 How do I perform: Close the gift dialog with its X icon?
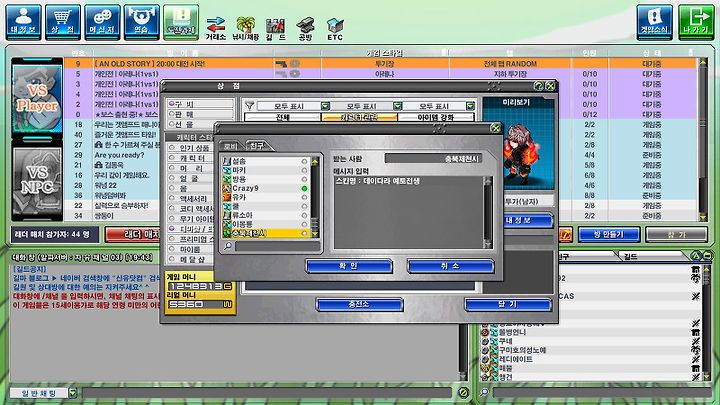pyautogui.click(x=495, y=128)
